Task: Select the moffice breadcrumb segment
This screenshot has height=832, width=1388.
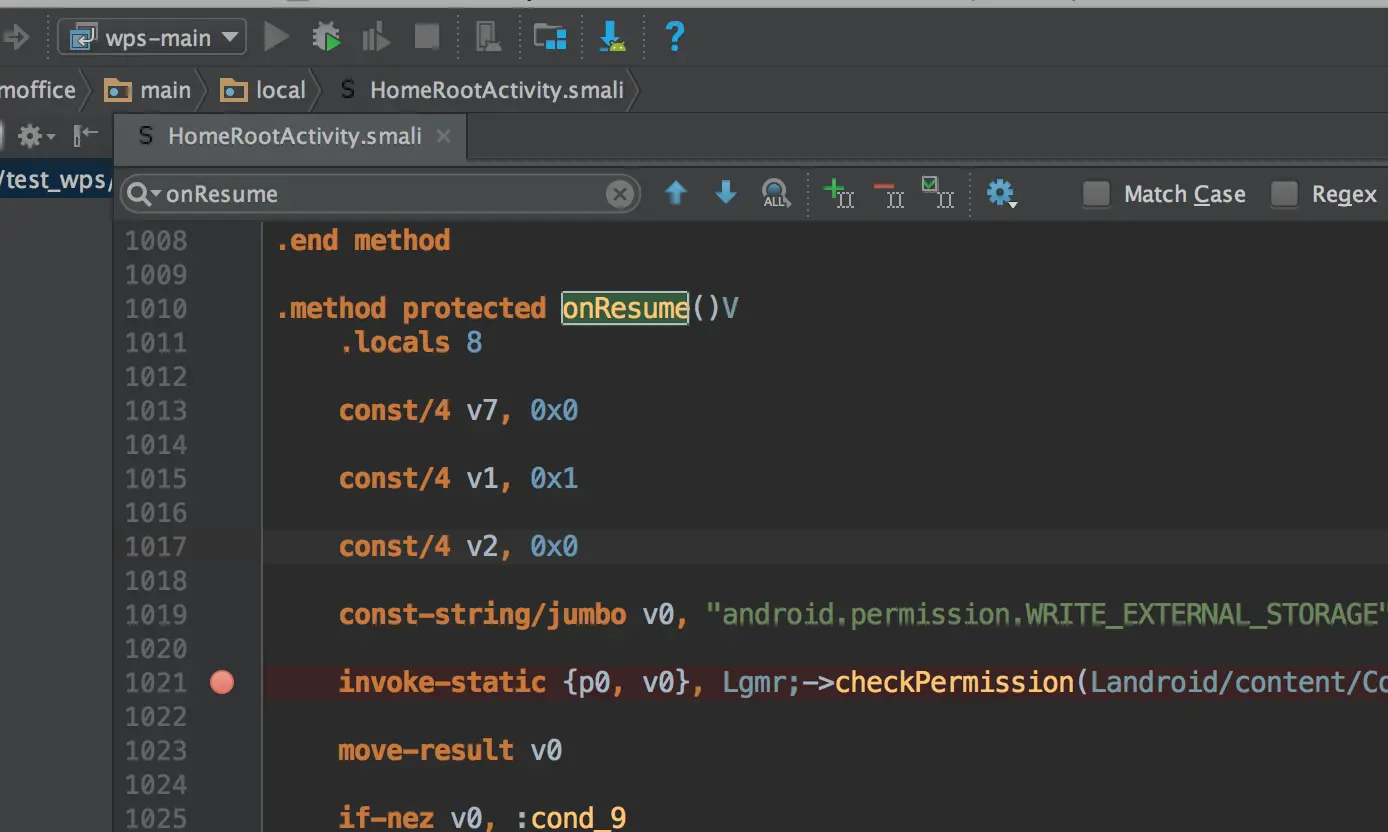Action: [x=38, y=90]
